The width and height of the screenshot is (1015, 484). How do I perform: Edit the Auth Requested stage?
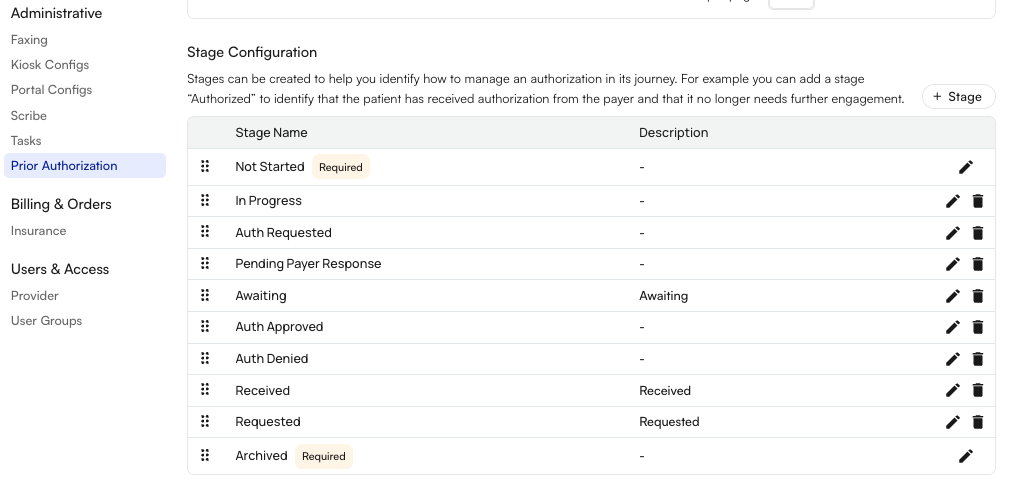click(952, 233)
